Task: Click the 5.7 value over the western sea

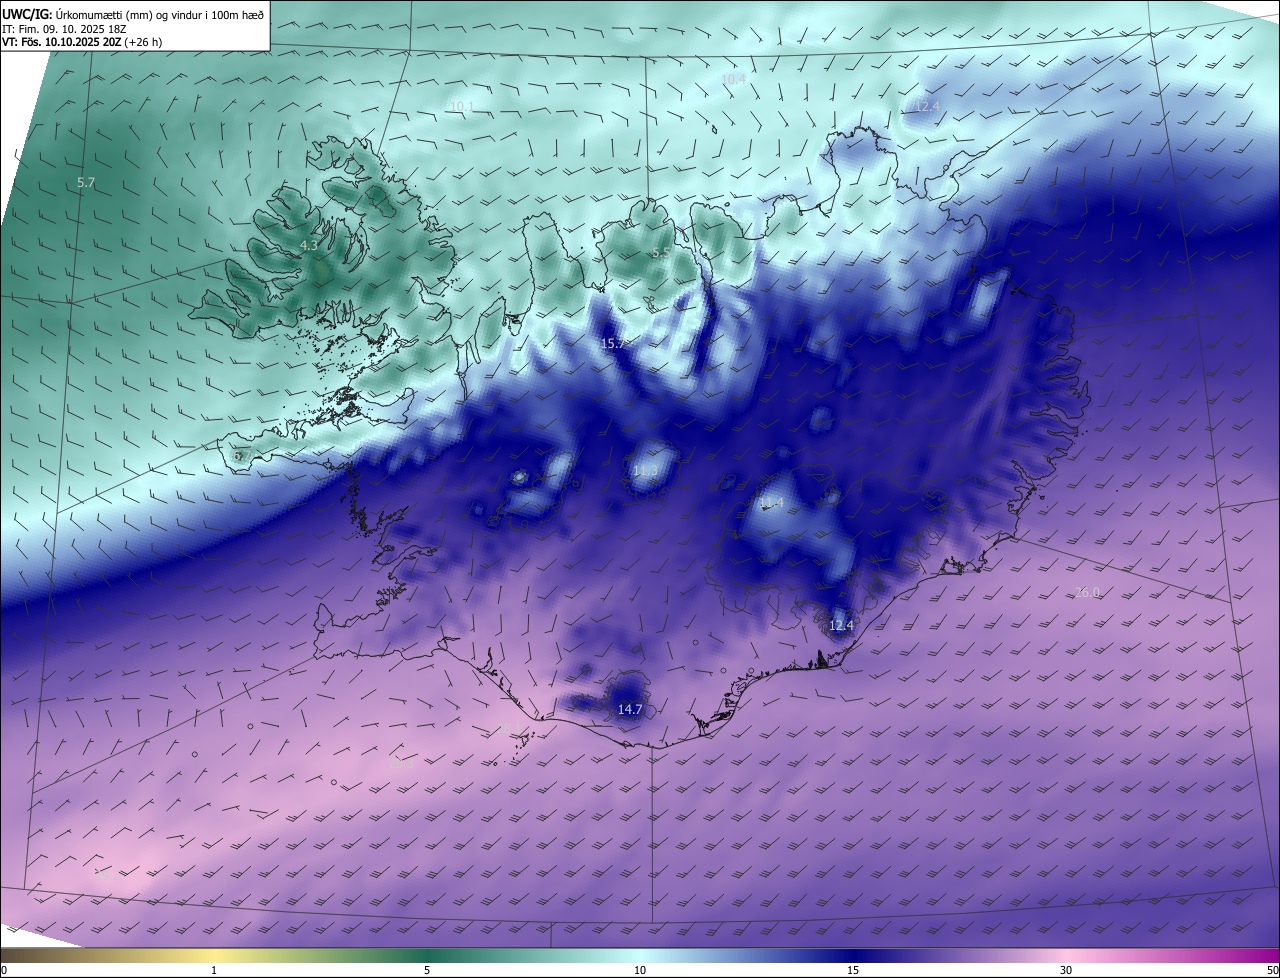Action: pos(86,183)
